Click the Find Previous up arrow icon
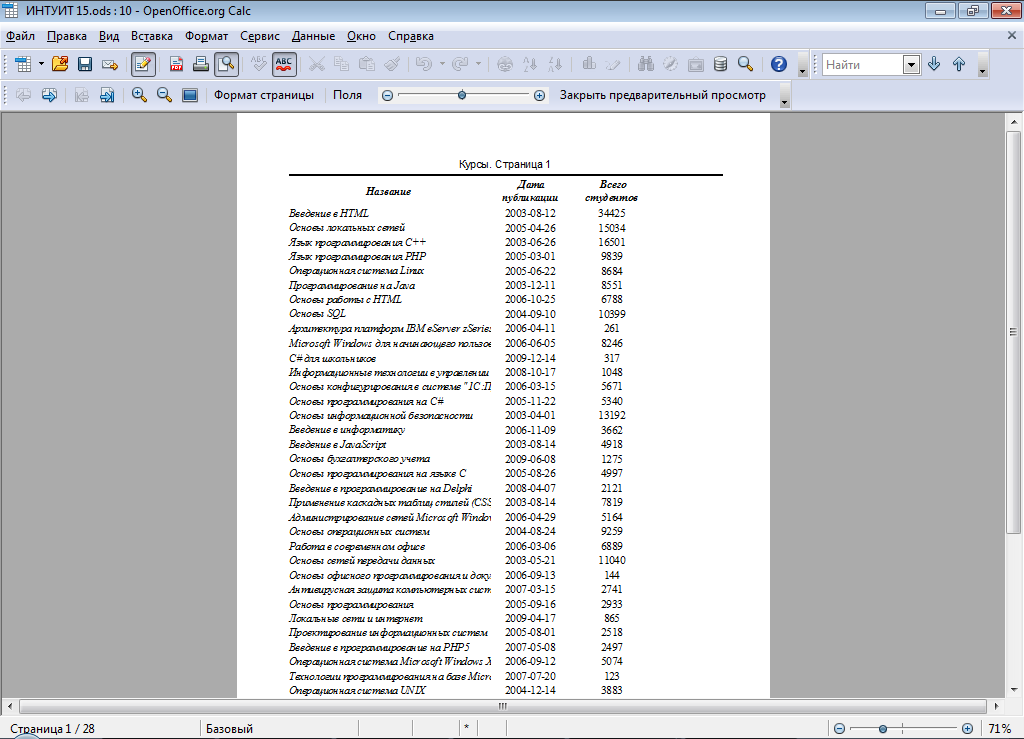The height and width of the screenshot is (739, 1024). 959,64
